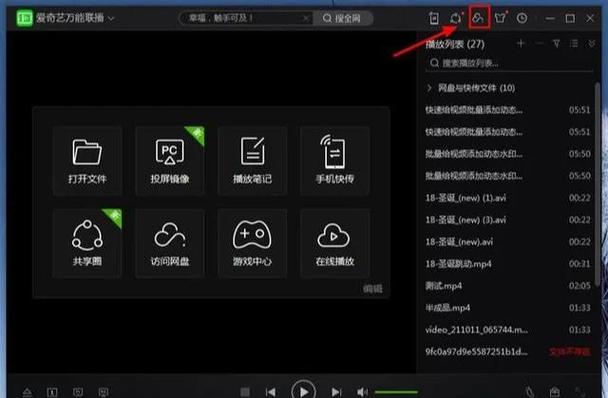
Task: Click the green volume slider
Action: (396, 392)
